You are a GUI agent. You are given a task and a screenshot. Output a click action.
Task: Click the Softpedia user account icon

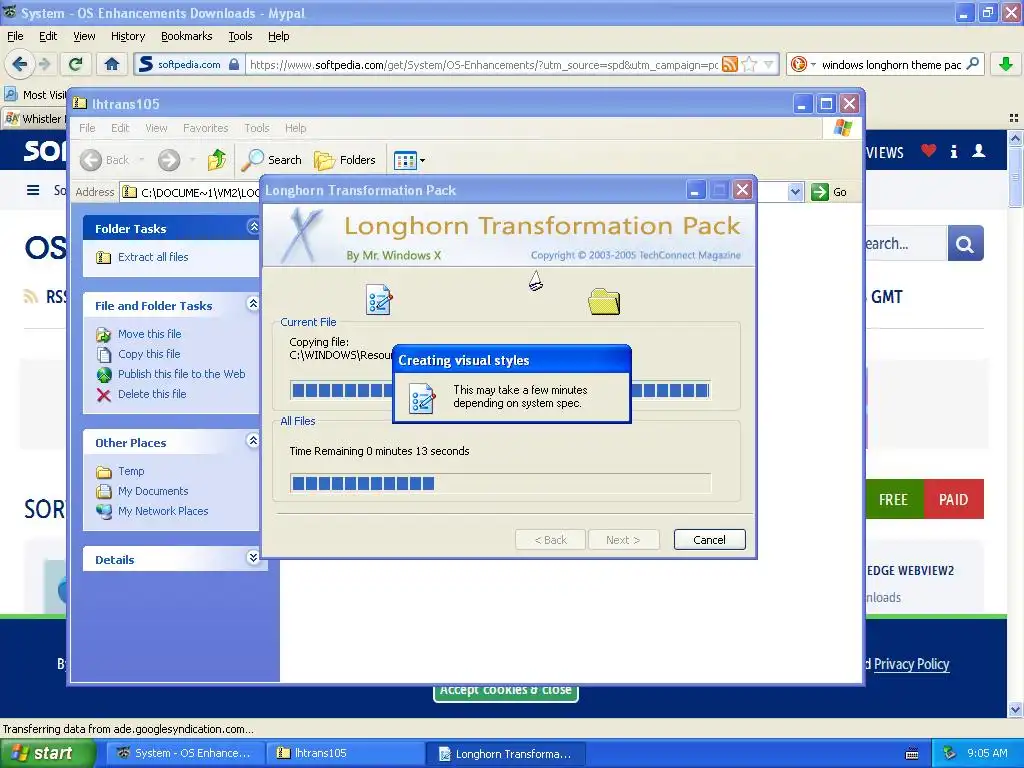click(x=978, y=151)
